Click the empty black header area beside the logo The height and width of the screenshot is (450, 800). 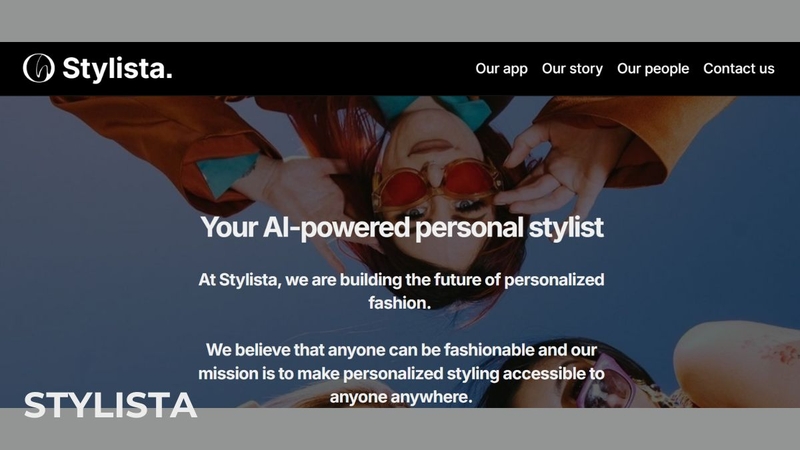[323, 68]
